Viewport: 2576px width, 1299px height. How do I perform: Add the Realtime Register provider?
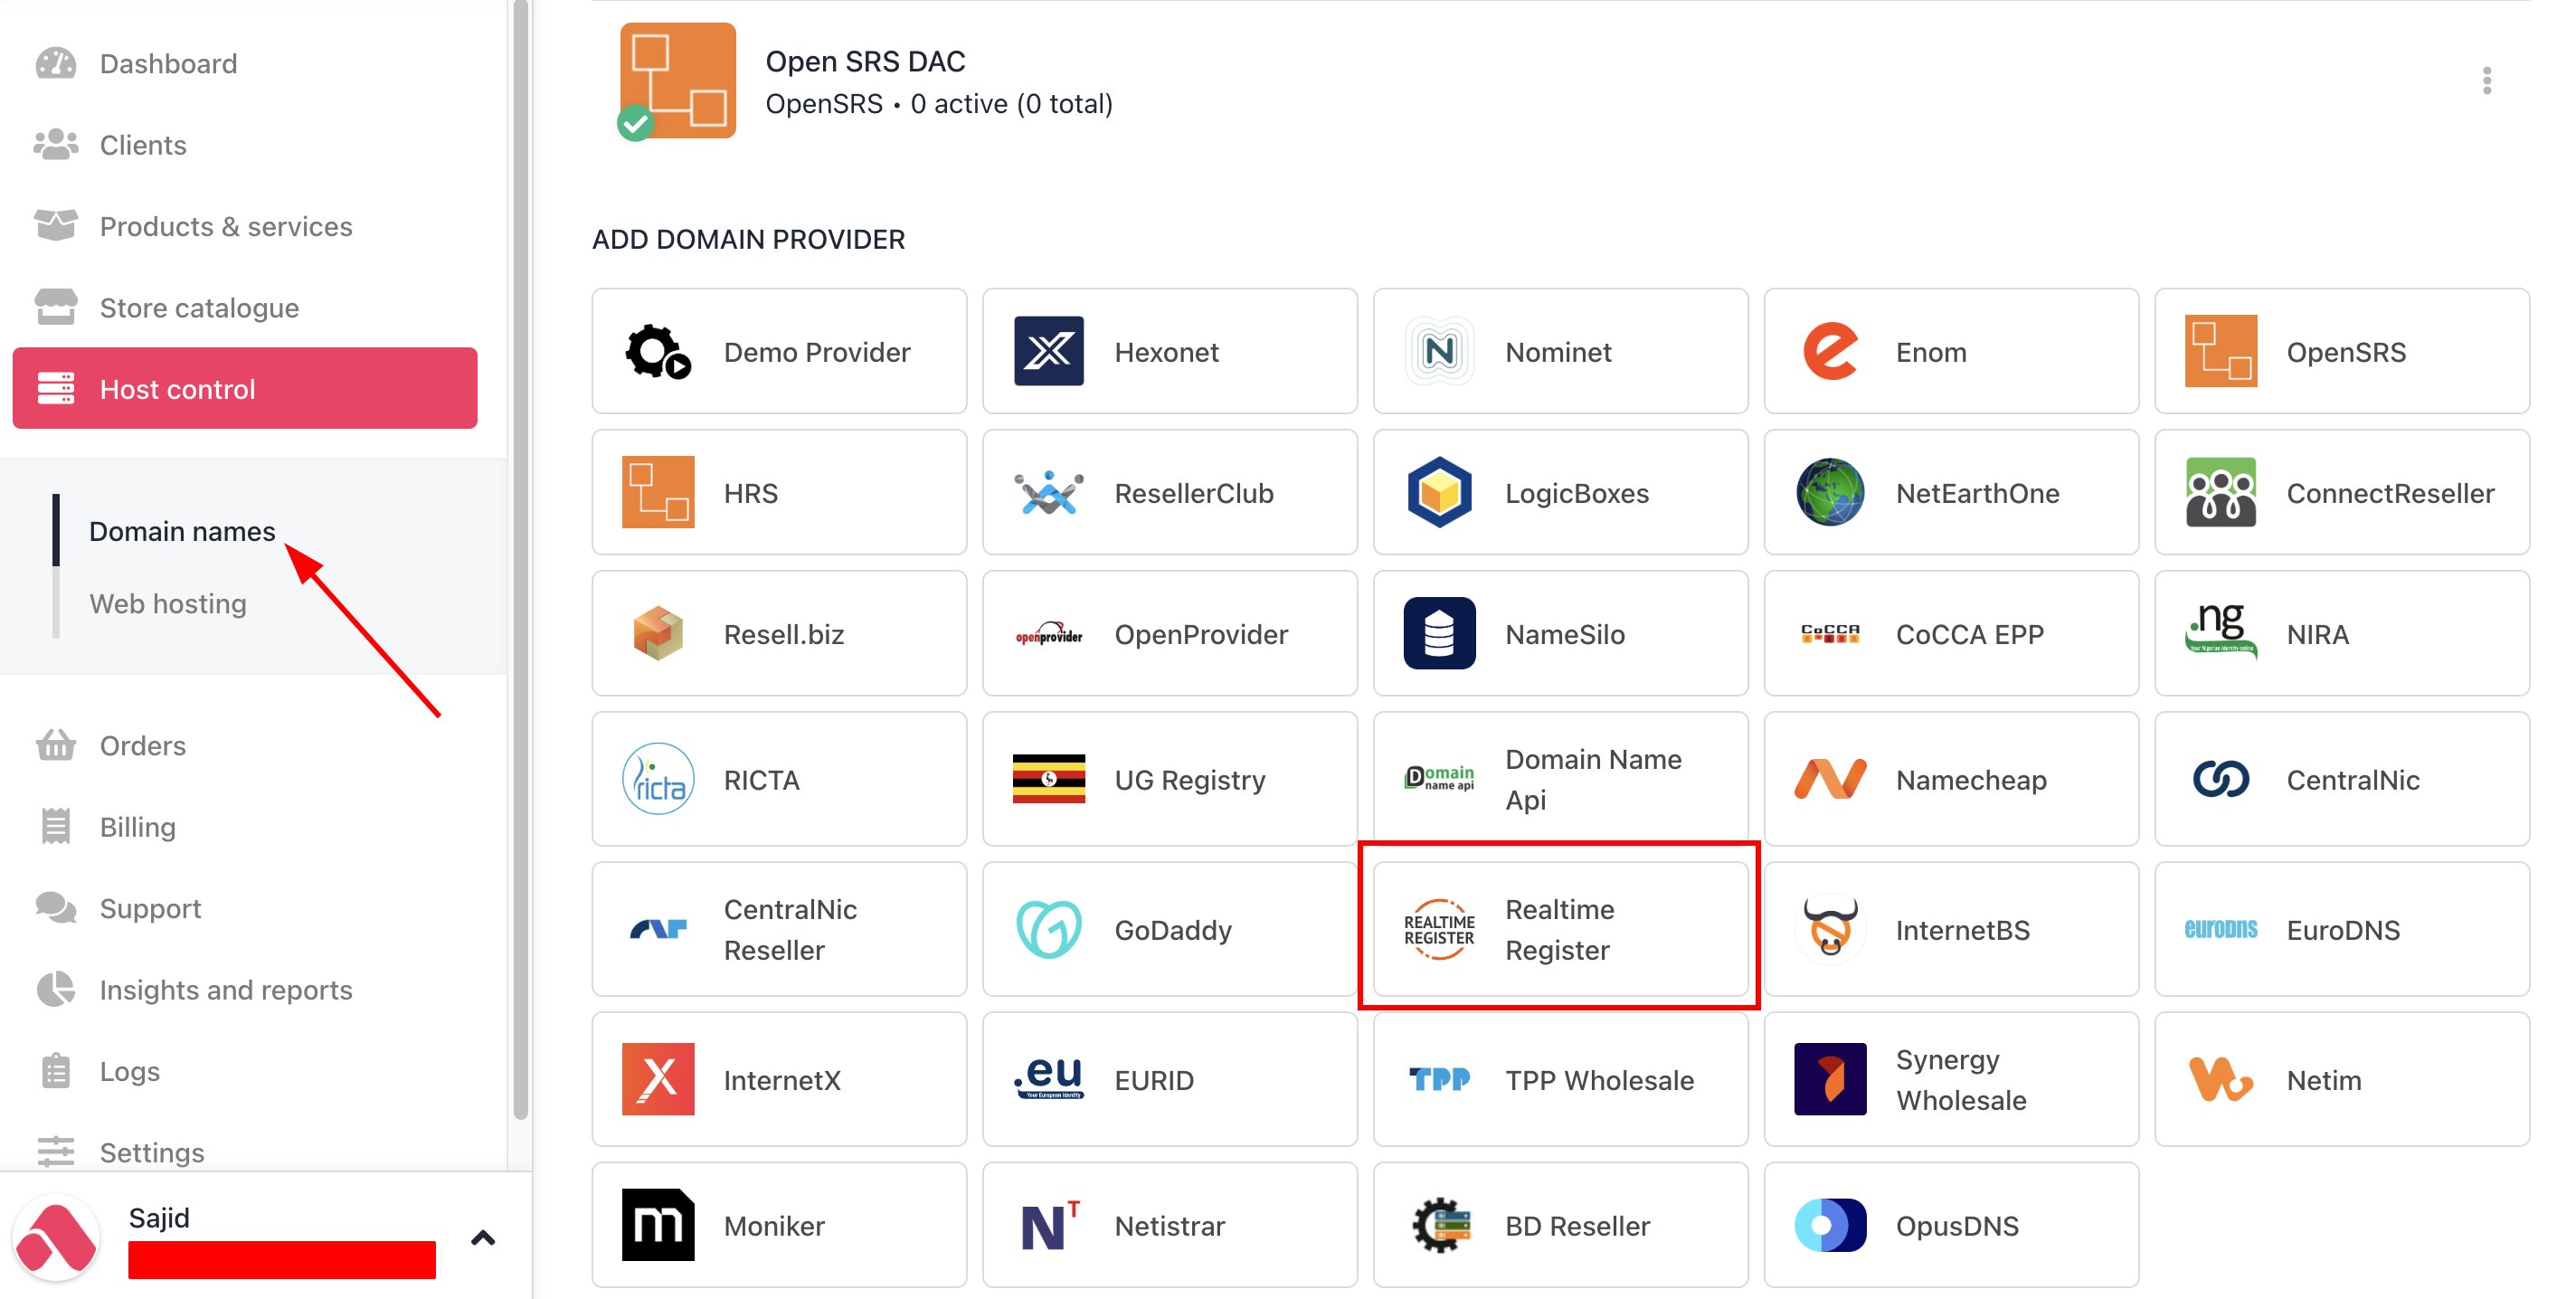click(1561, 929)
